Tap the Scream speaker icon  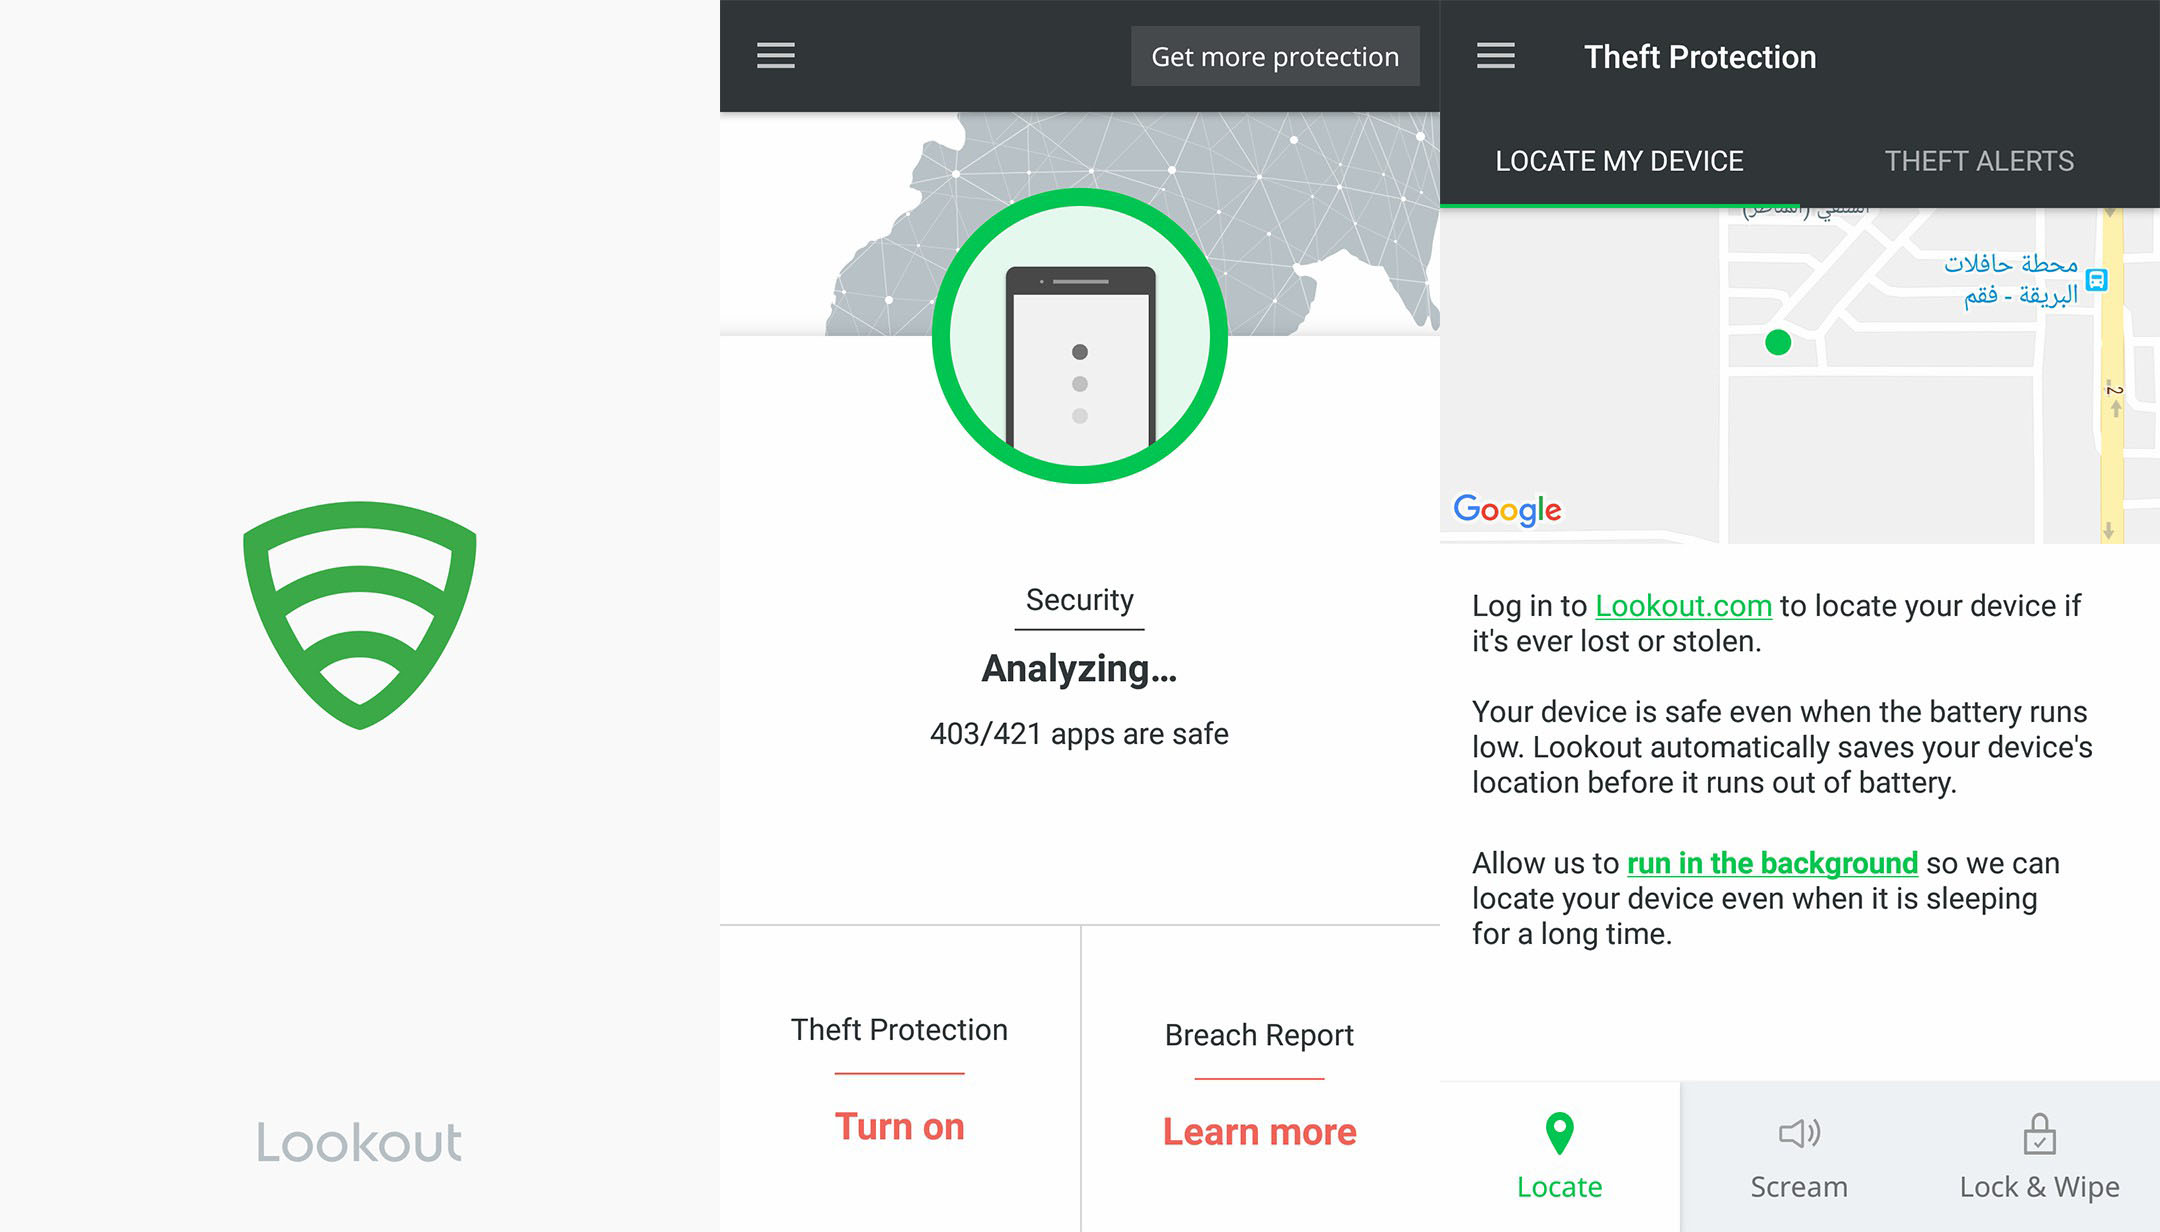click(x=1799, y=1133)
